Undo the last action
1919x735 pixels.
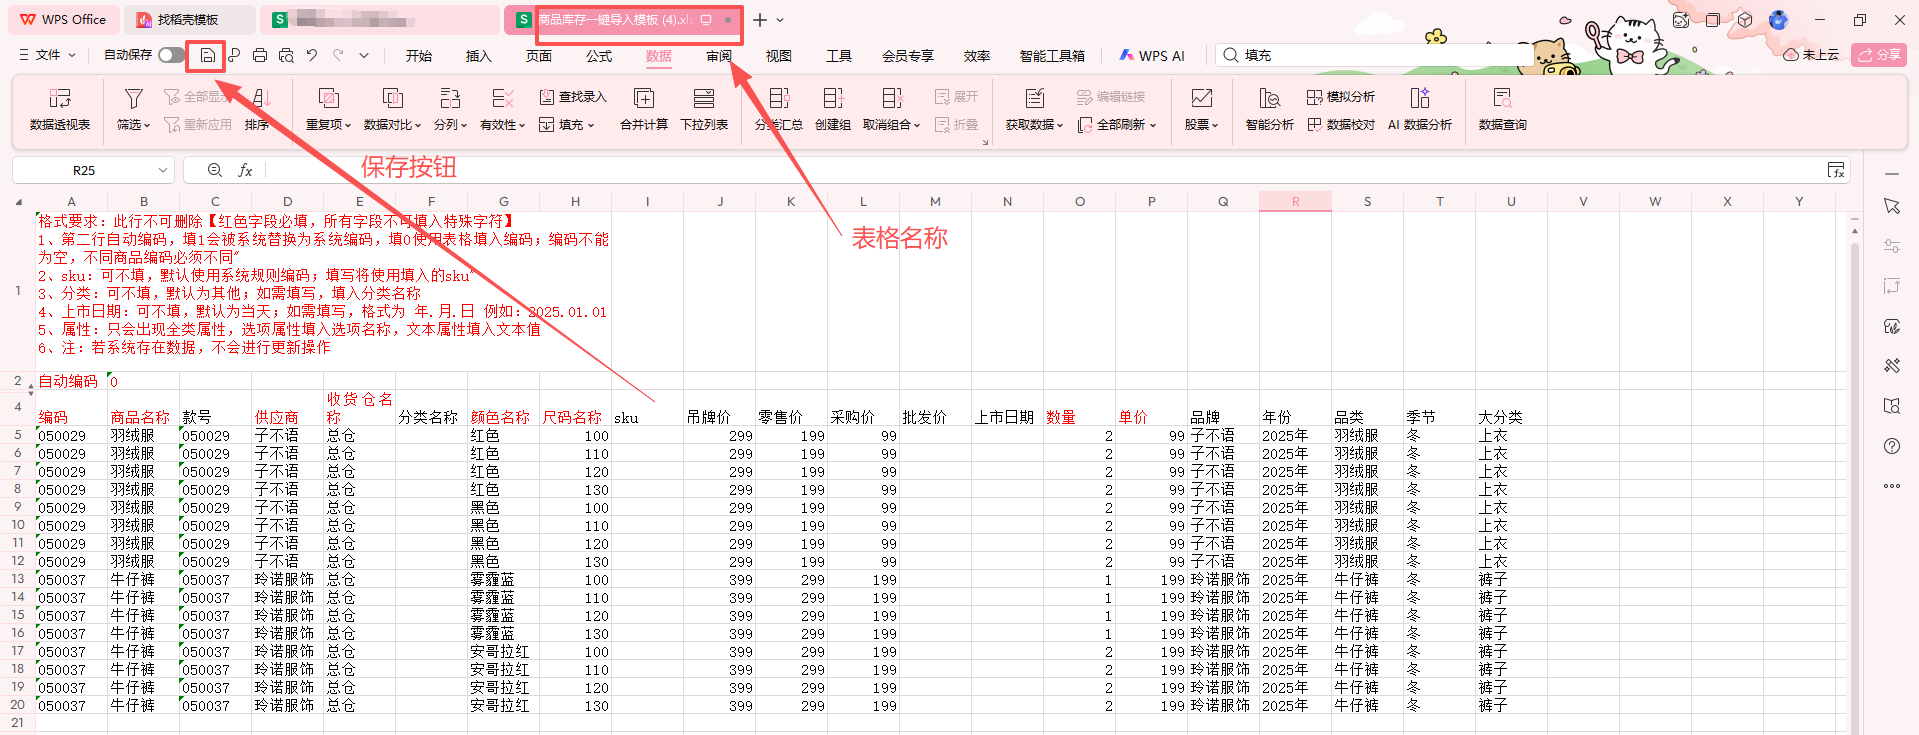point(312,56)
